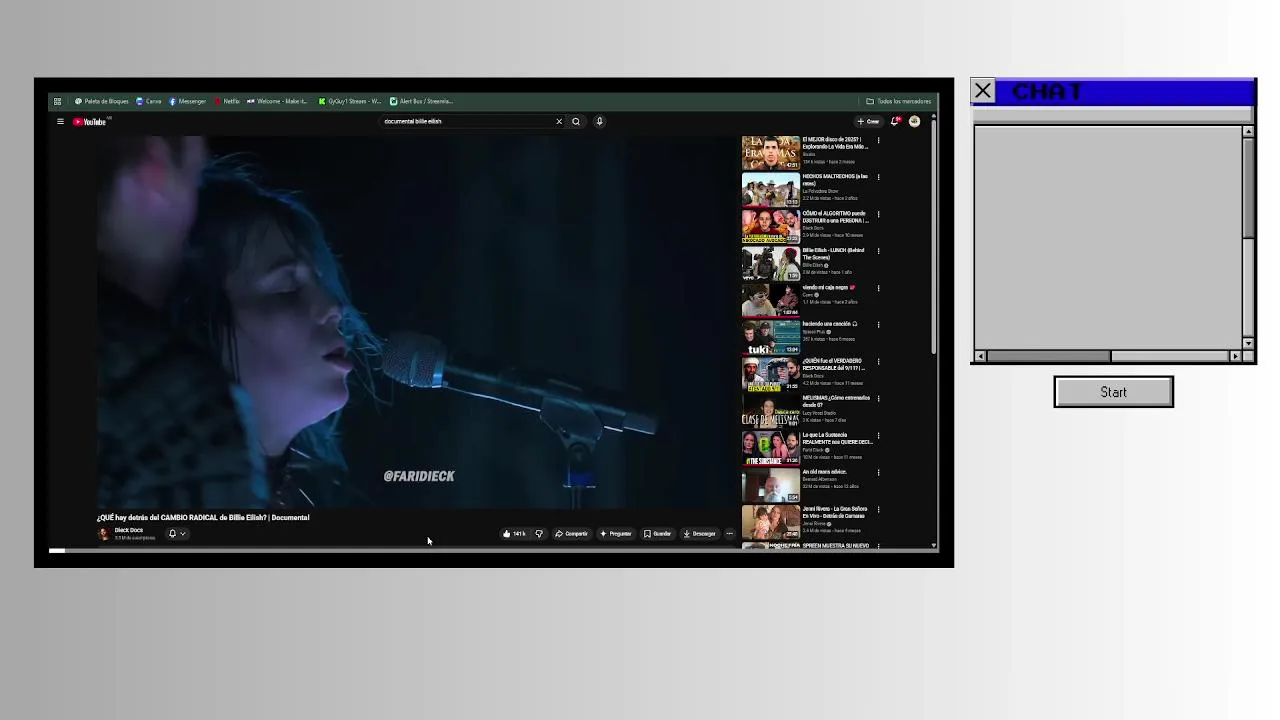
Task: Dislike the video with thumbs-down
Action: coord(539,533)
